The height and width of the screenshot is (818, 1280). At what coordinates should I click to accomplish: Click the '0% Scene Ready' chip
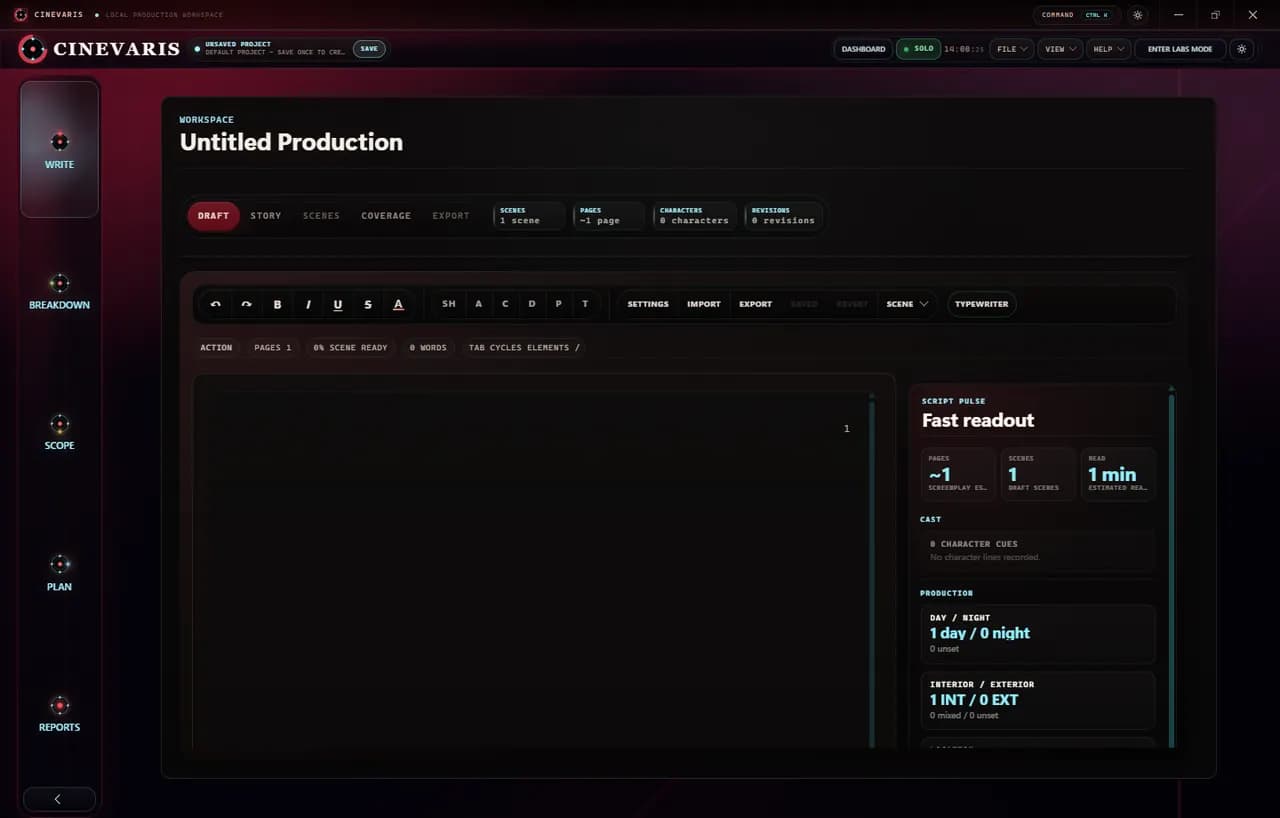tap(350, 348)
